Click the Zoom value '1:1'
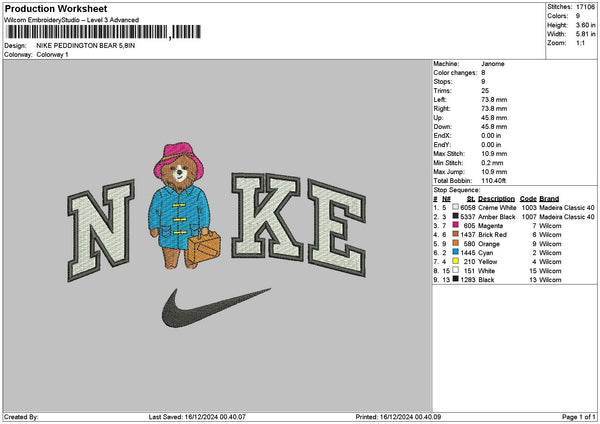This screenshot has height=424, width=600. point(580,43)
